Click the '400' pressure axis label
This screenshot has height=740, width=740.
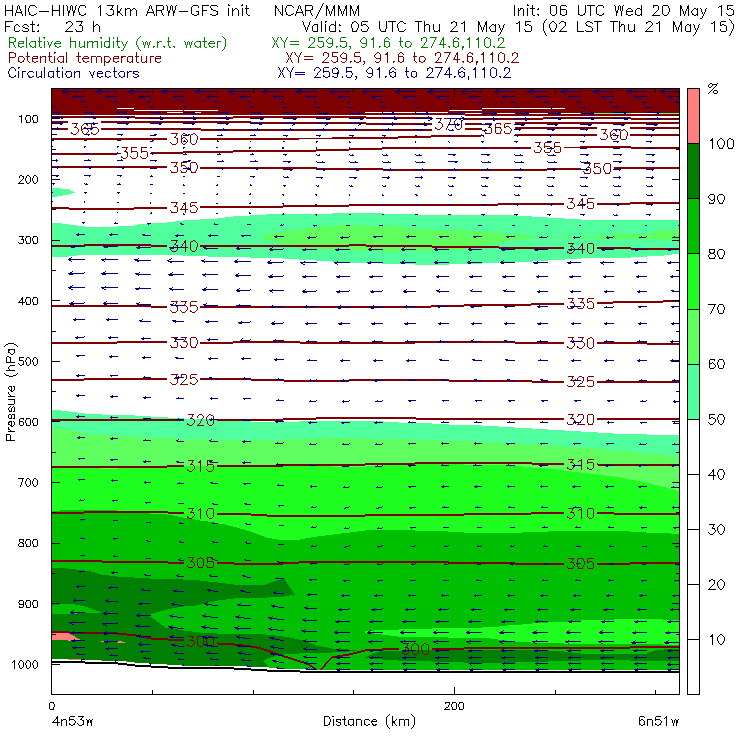(x=28, y=301)
